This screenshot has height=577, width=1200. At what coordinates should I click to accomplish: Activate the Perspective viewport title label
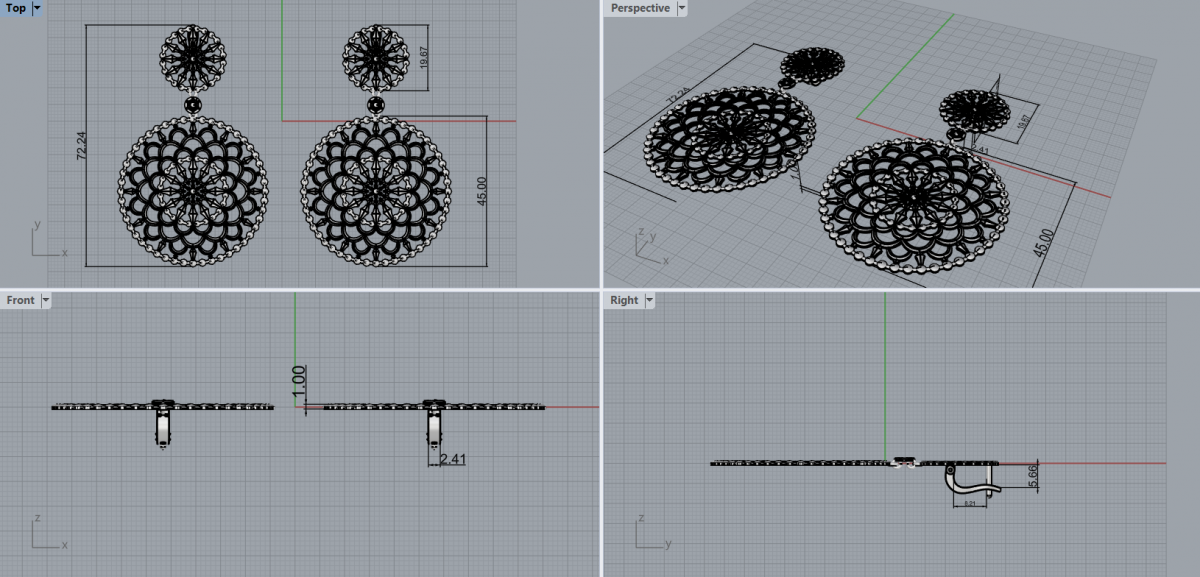tap(640, 7)
